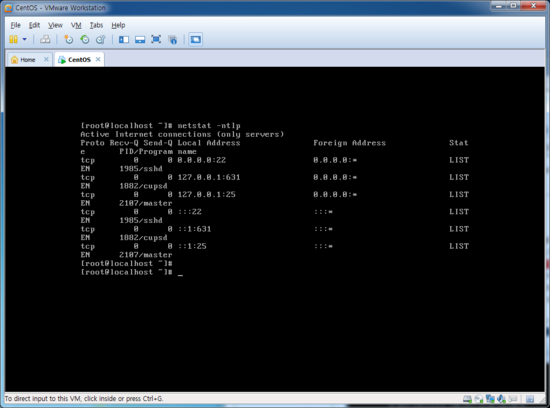Click the '::1:631' local address
The width and height of the screenshot is (550, 408).
[x=194, y=229]
